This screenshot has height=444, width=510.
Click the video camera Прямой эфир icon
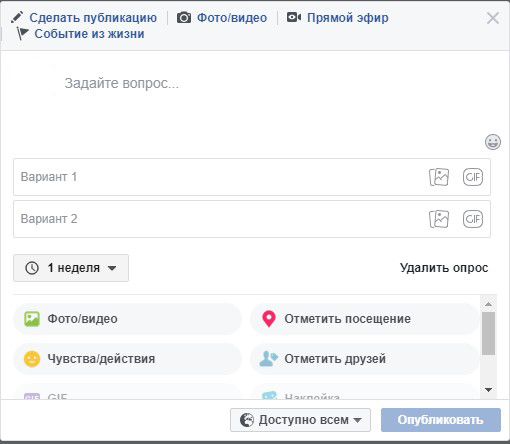click(x=294, y=17)
